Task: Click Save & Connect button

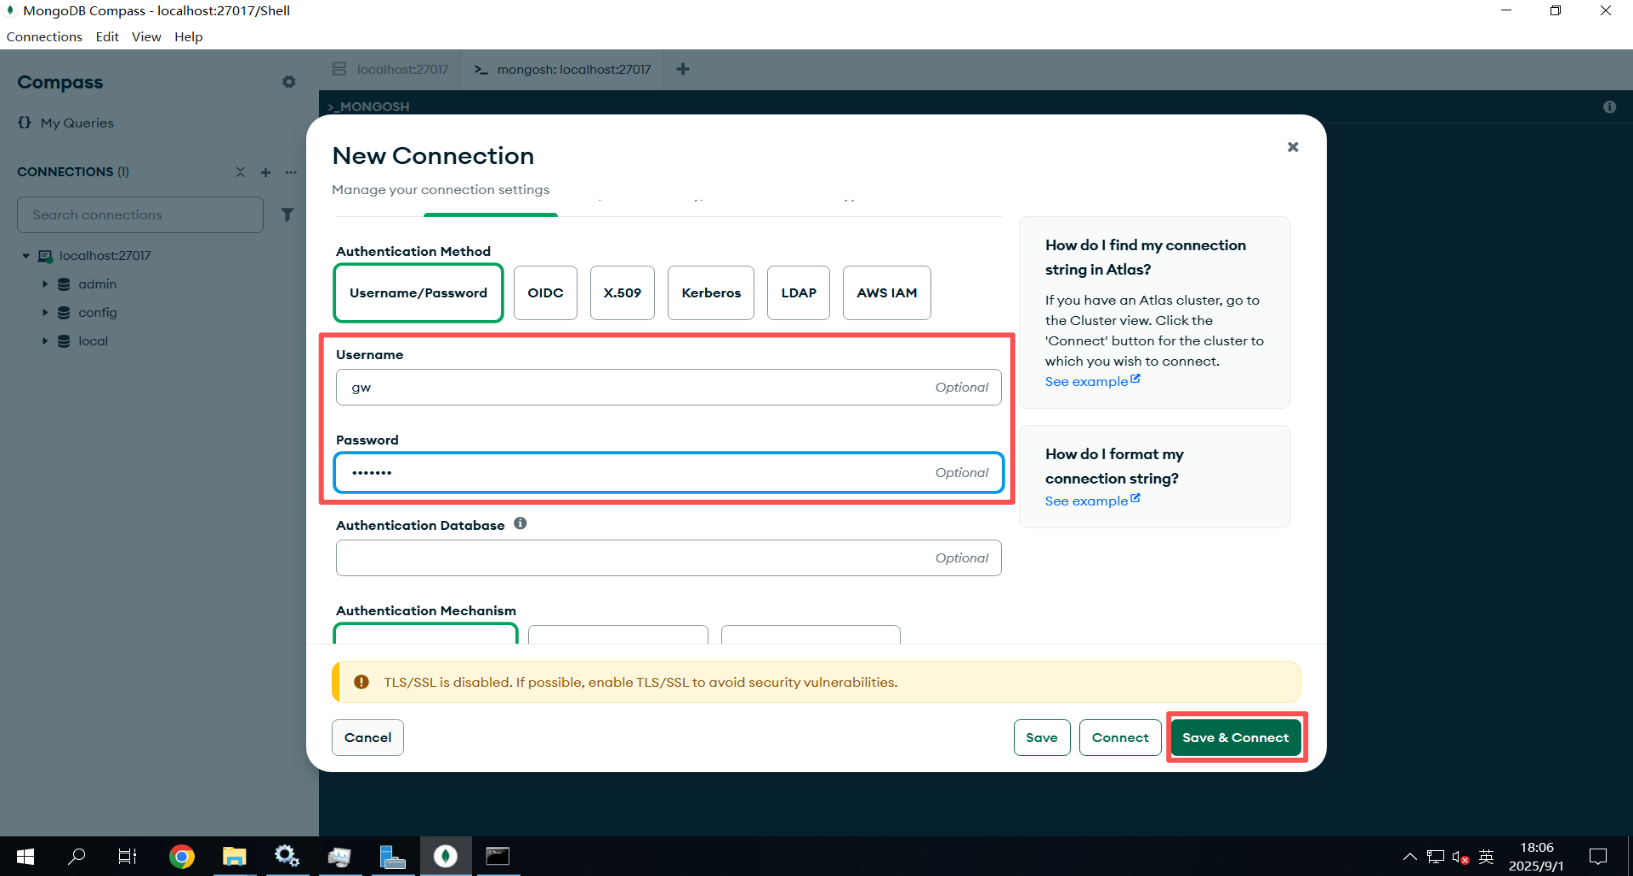Action: coord(1236,738)
